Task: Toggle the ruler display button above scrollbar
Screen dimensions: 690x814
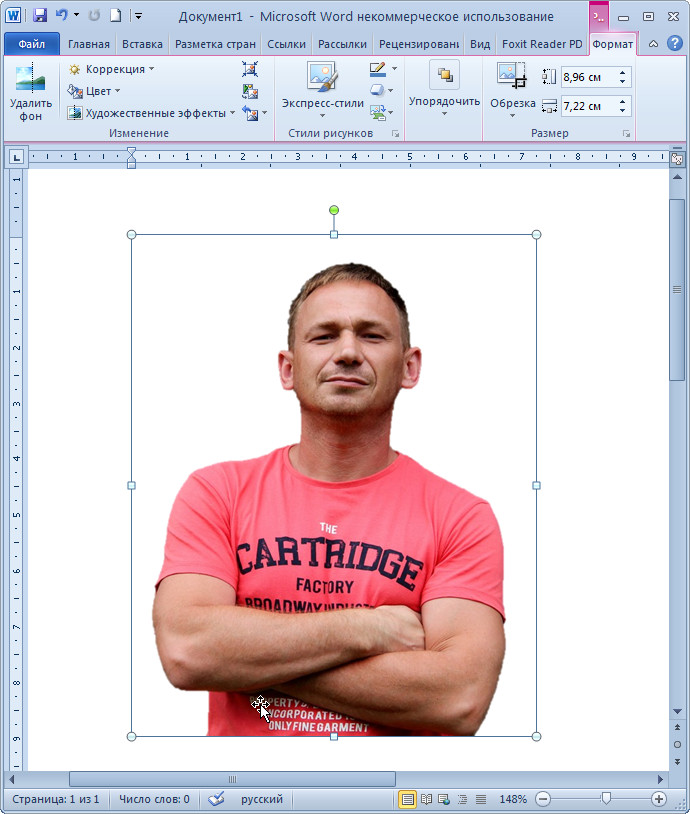Action: [677, 158]
